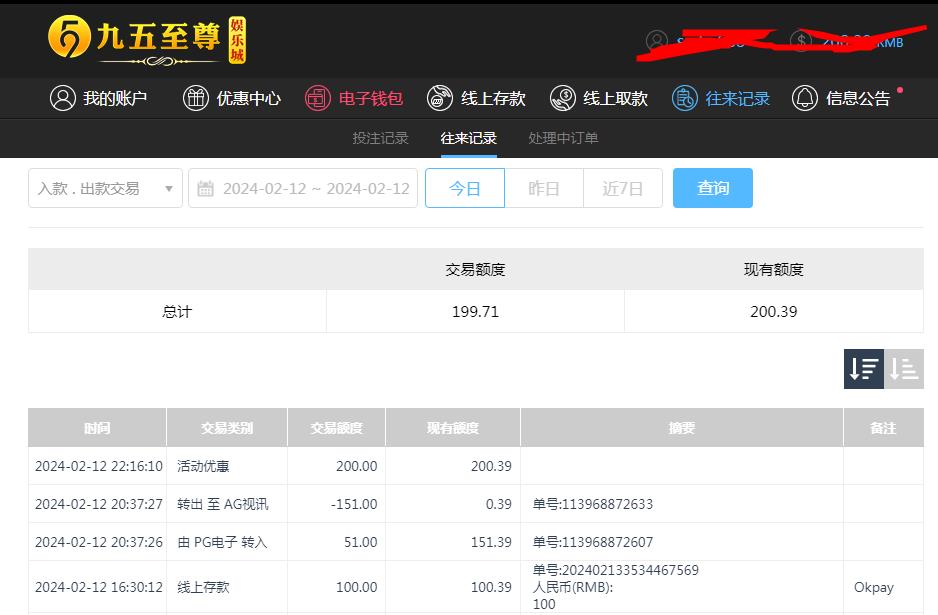Open 优惠中心 menu item
Image resolution: width=938 pixels, height=615 pixels.
[x=232, y=98]
